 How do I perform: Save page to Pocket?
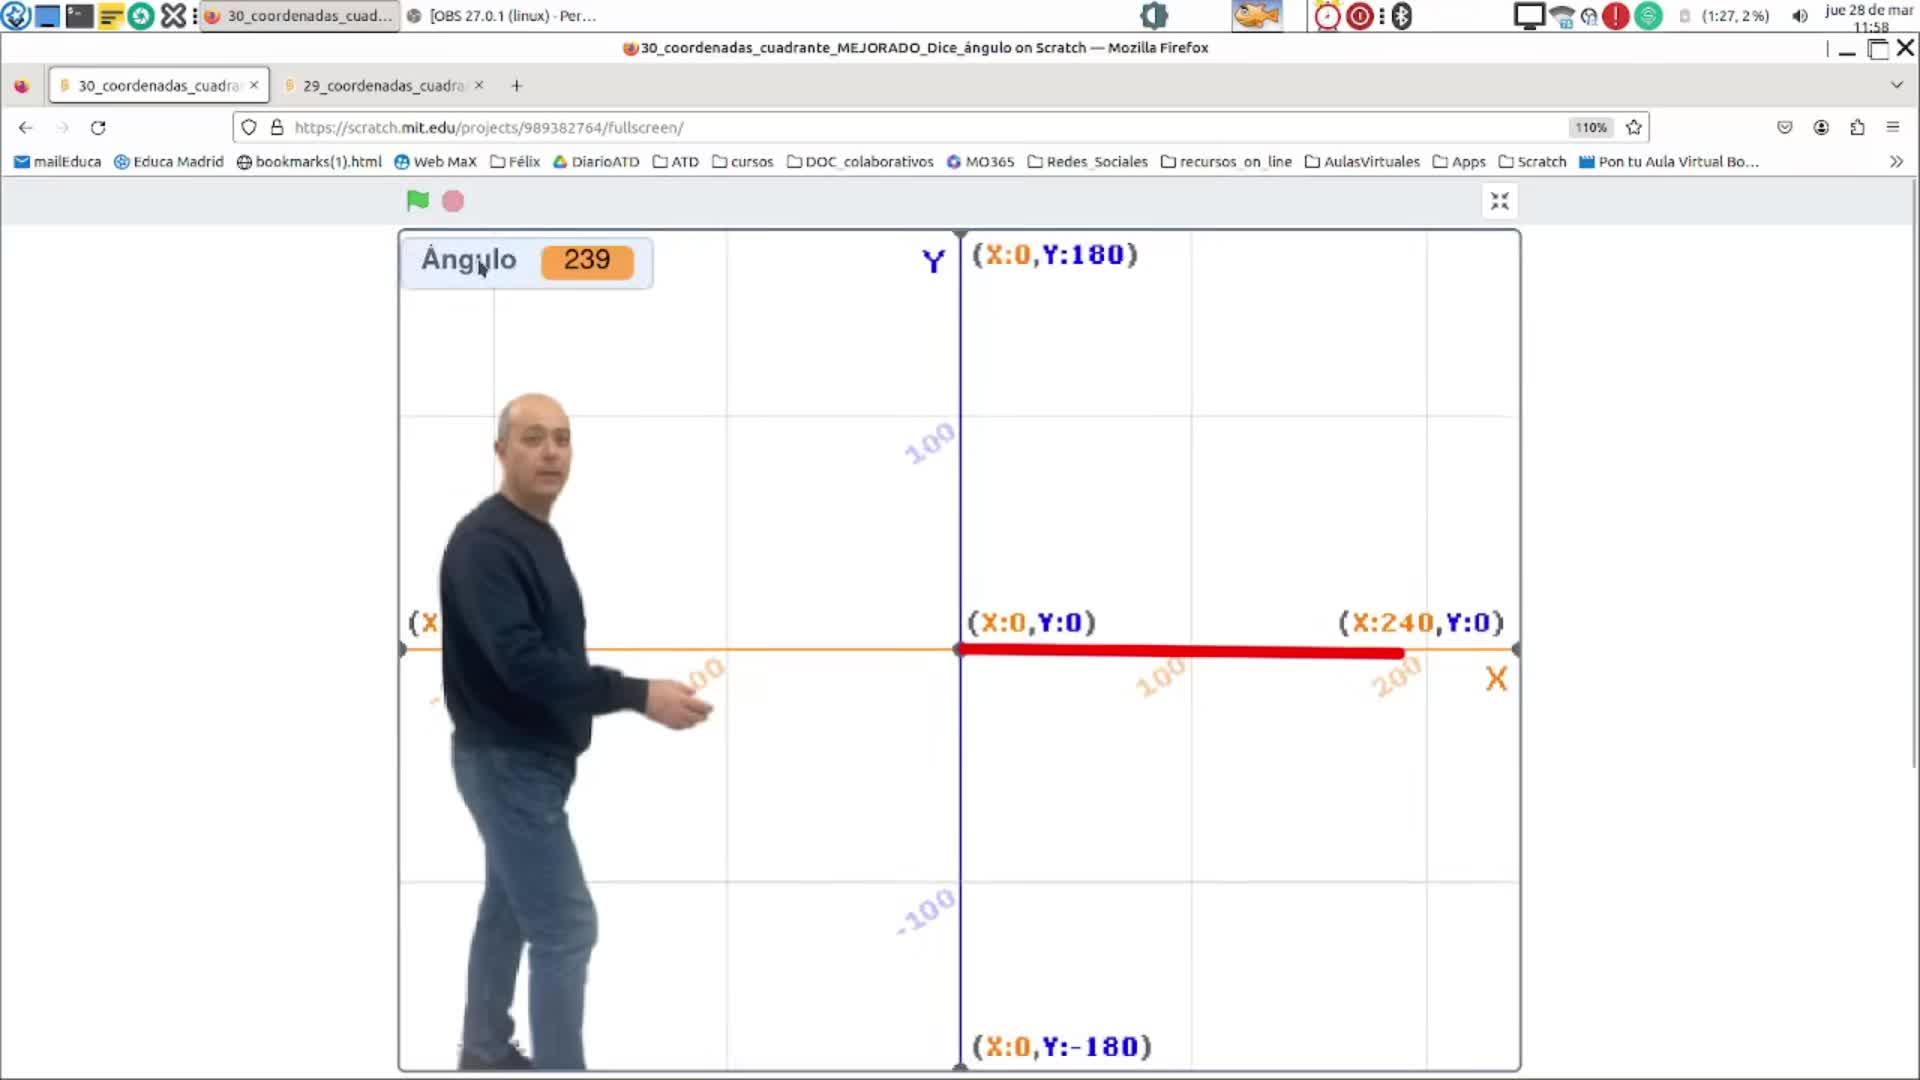click(1785, 127)
